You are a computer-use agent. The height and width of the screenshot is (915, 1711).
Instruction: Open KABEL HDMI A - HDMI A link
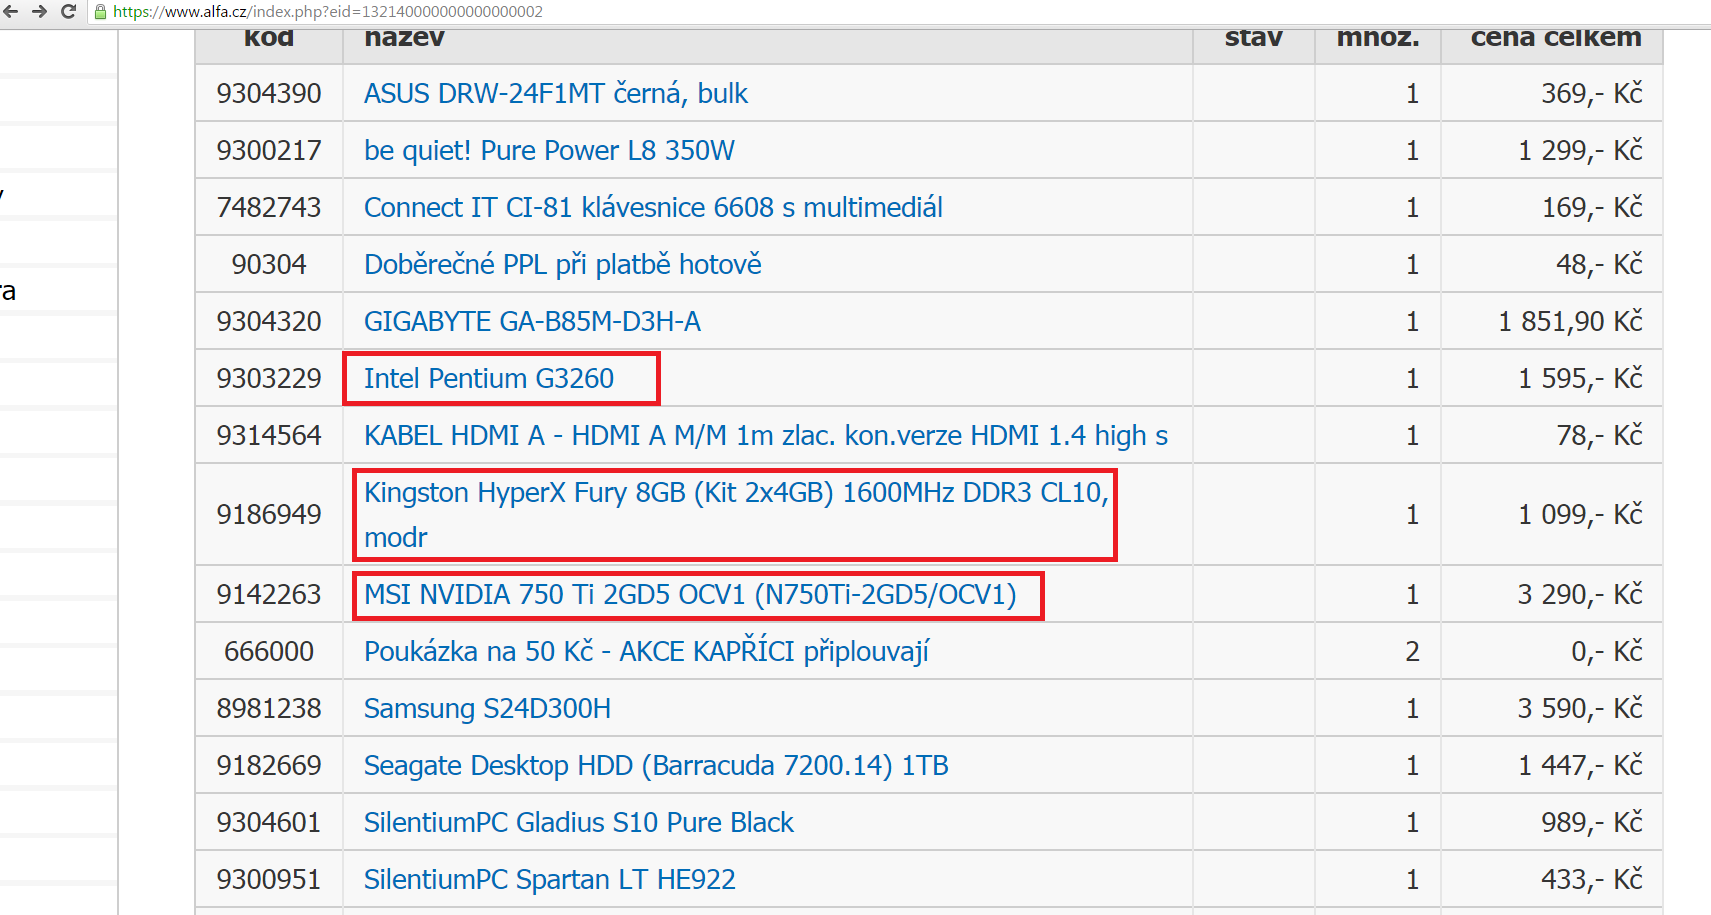(x=765, y=436)
